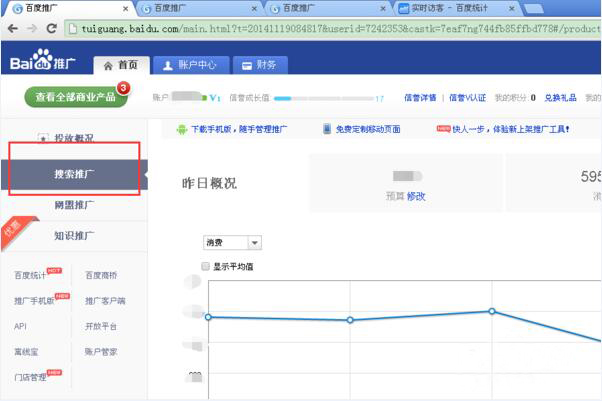
Task: Click the 信誉成长值 progress bar
Action: point(324,98)
